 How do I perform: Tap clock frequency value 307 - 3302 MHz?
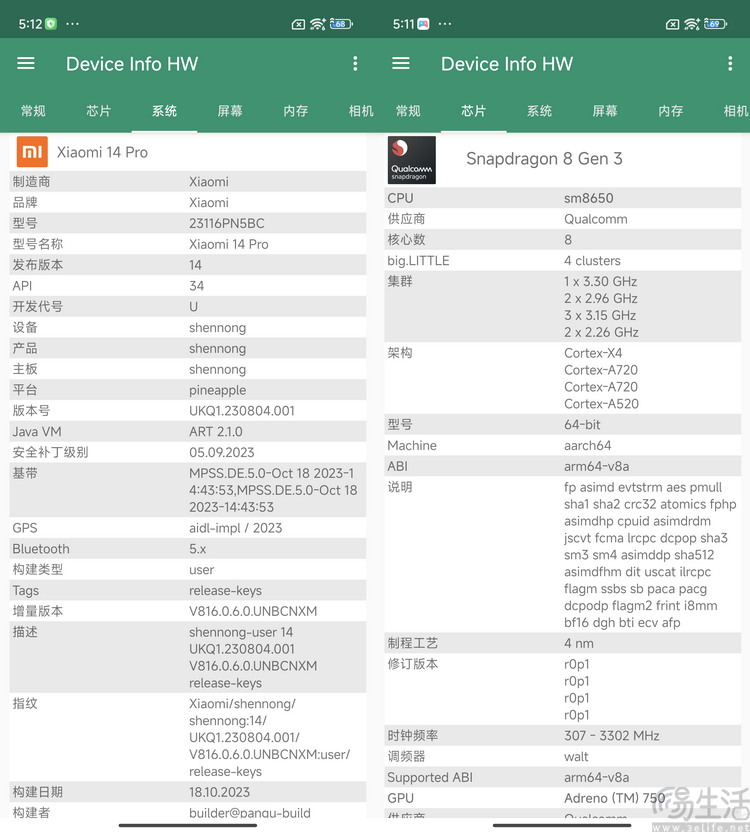pos(612,736)
